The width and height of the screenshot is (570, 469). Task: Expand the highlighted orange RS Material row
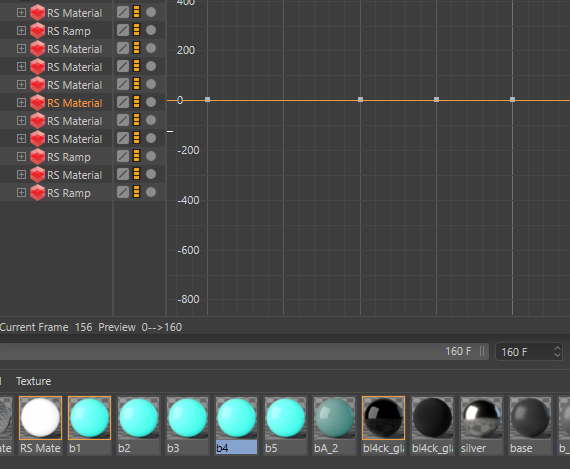pyautogui.click(x=21, y=103)
